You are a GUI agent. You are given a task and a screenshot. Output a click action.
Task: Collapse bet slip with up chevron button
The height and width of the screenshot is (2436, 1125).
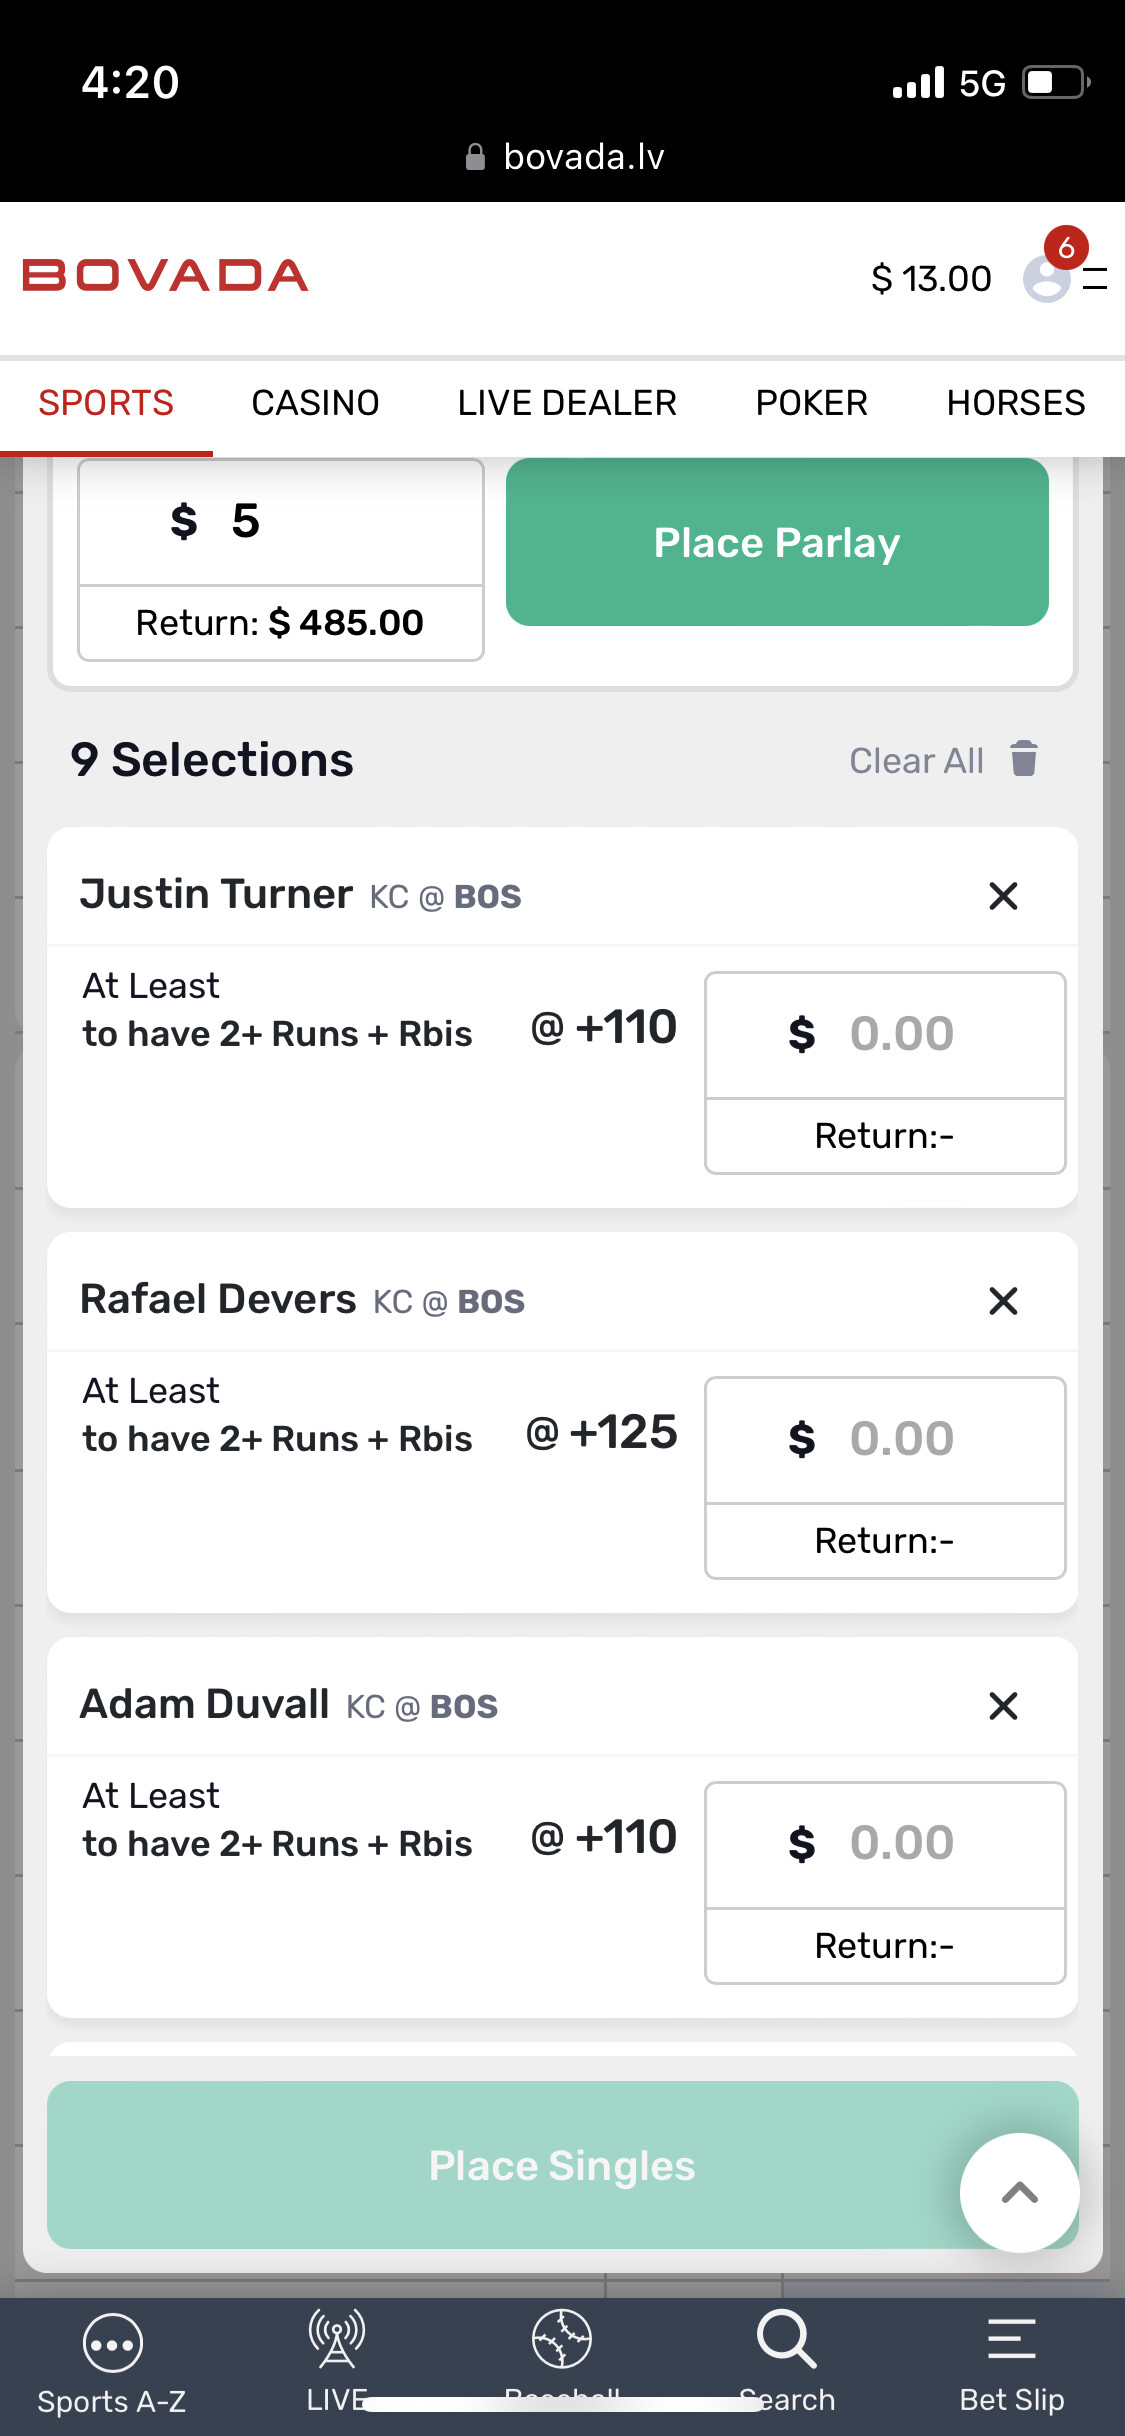[1019, 2193]
